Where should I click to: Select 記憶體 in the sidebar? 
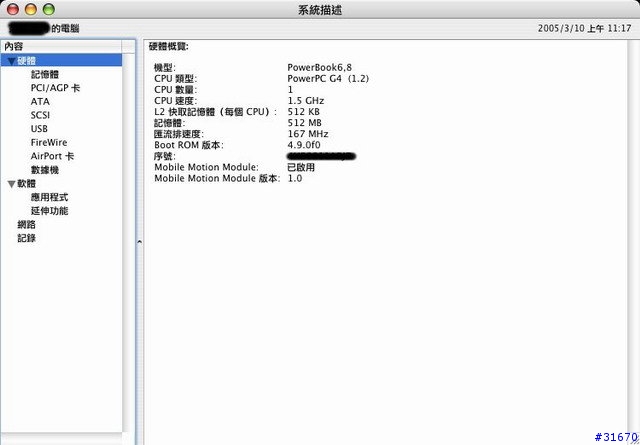pos(45,74)
